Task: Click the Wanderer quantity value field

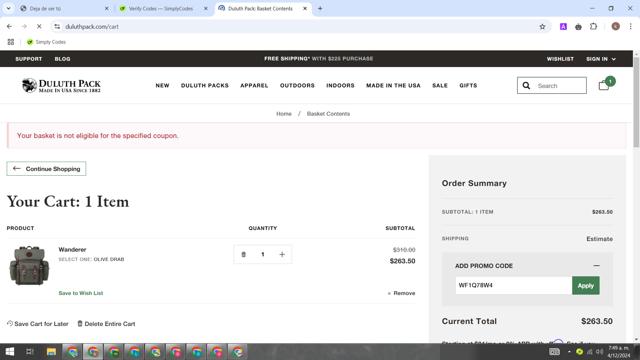Action: [x=263, y=254]
